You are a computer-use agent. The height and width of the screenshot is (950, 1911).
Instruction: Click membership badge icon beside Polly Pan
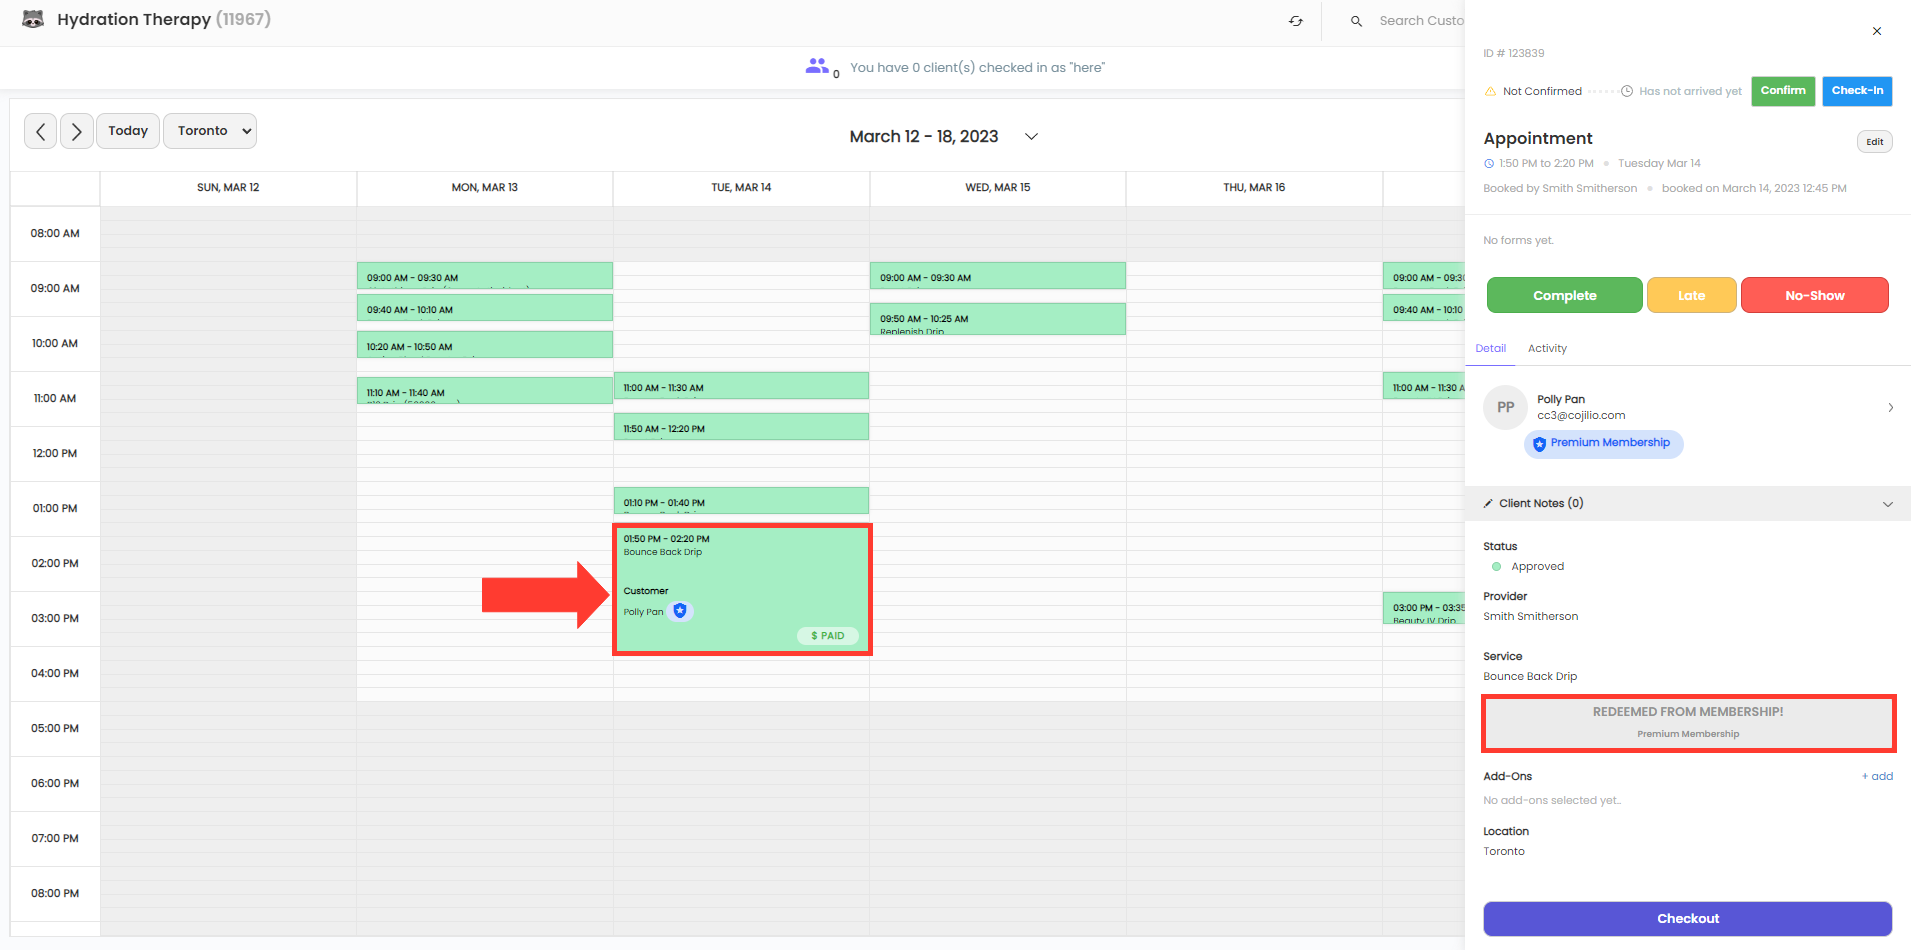coord(680,611)
